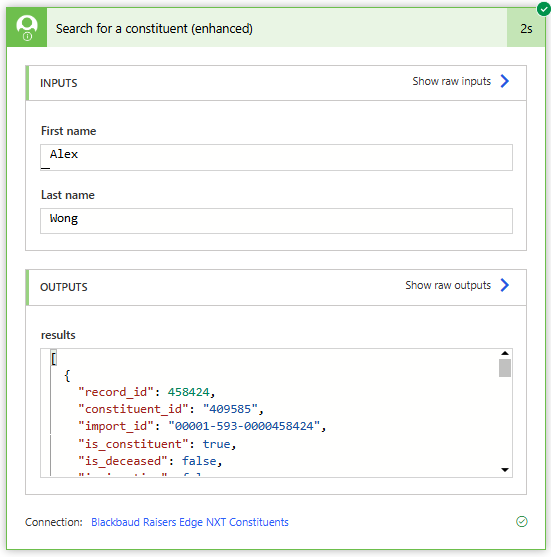Viewport: 551px width, 557px height.
Task: Click the INPUTS section header
Action: pos(276,83)
